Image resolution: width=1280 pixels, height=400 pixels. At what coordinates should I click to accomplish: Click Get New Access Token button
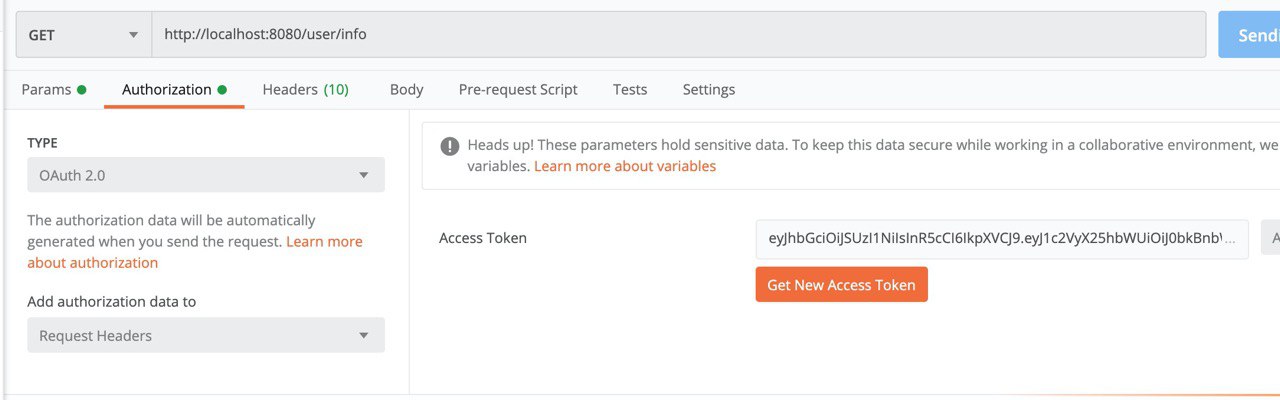[x=841, y=285]
